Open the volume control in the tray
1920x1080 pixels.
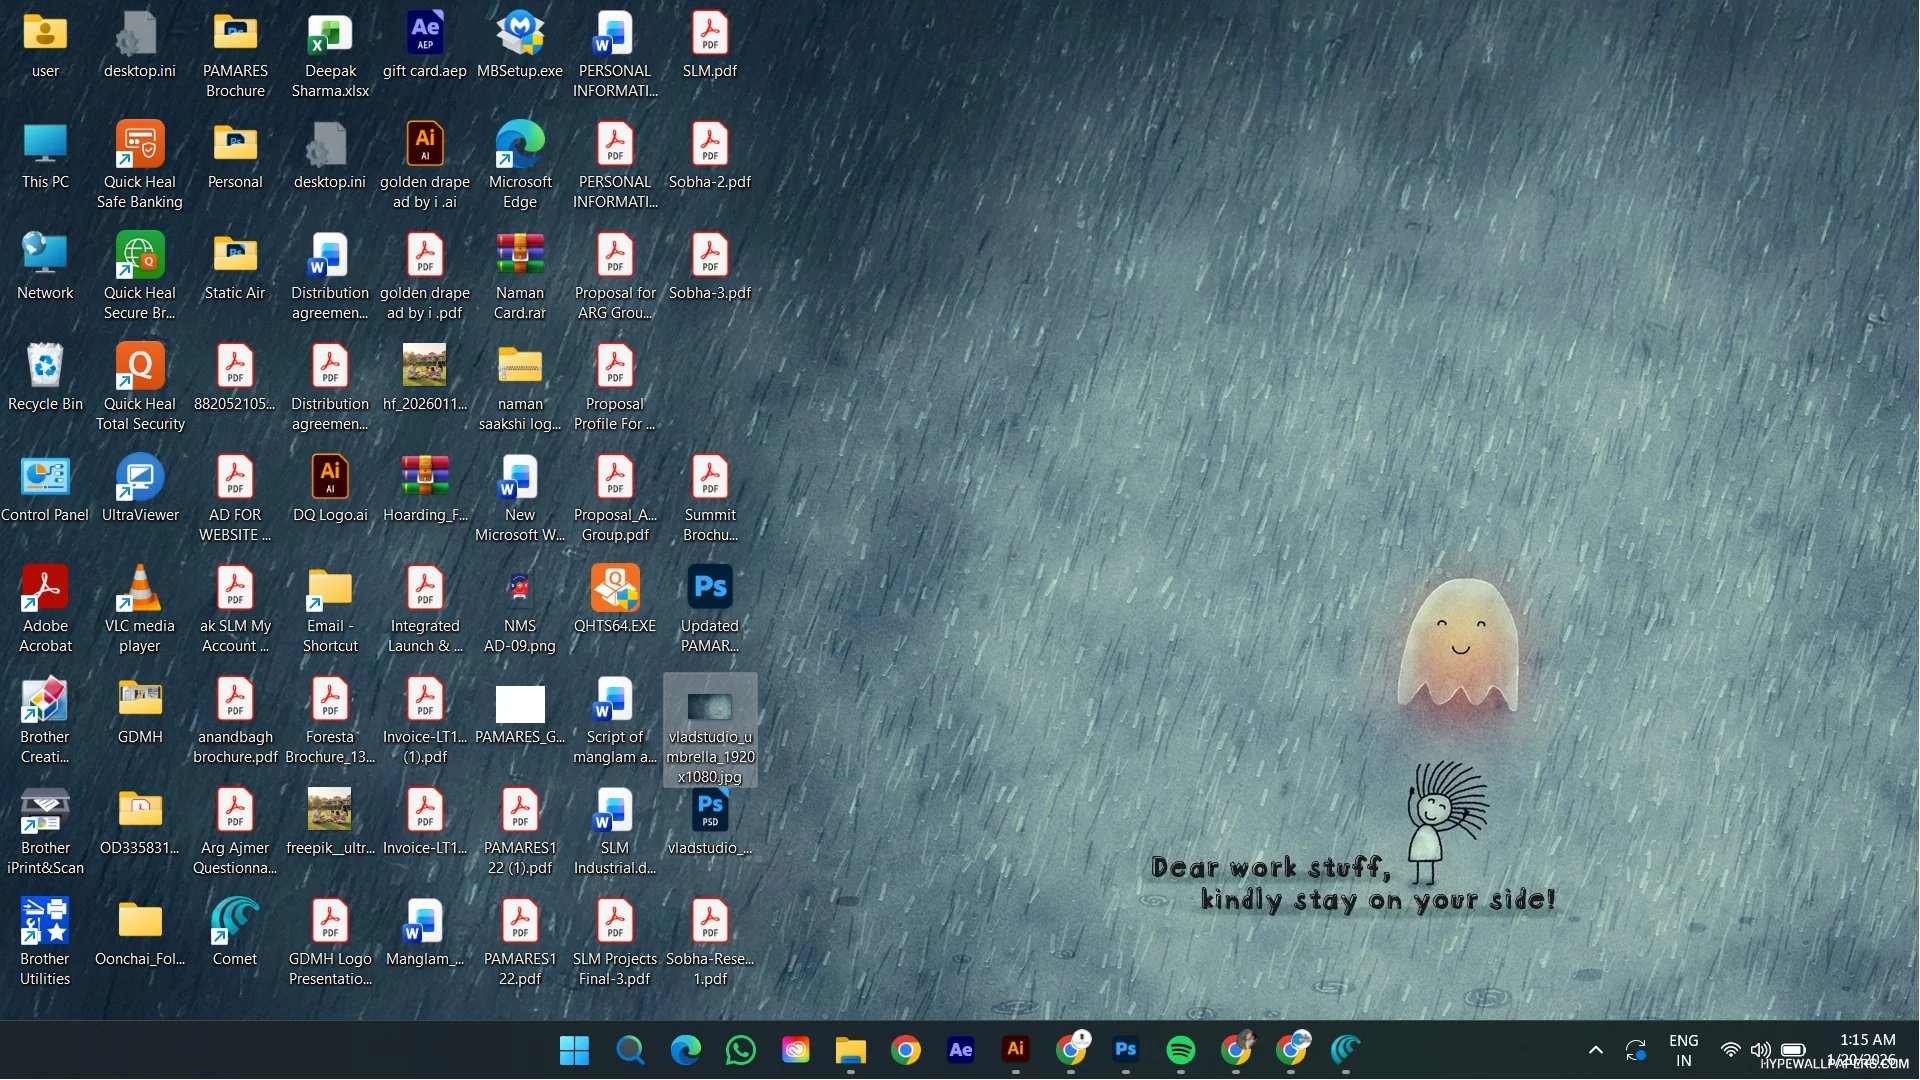tap(1760, 1050)
